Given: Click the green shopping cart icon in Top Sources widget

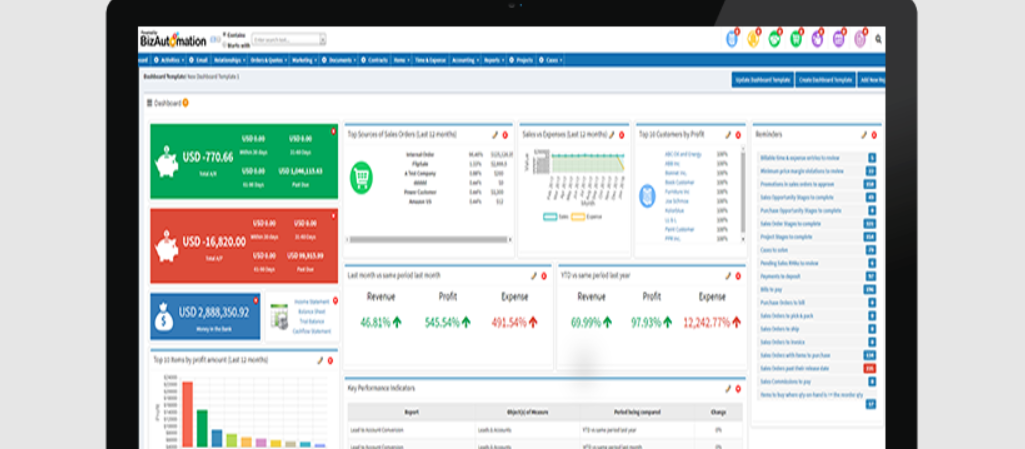Looking at the screenshot, I should pos(361,178).
